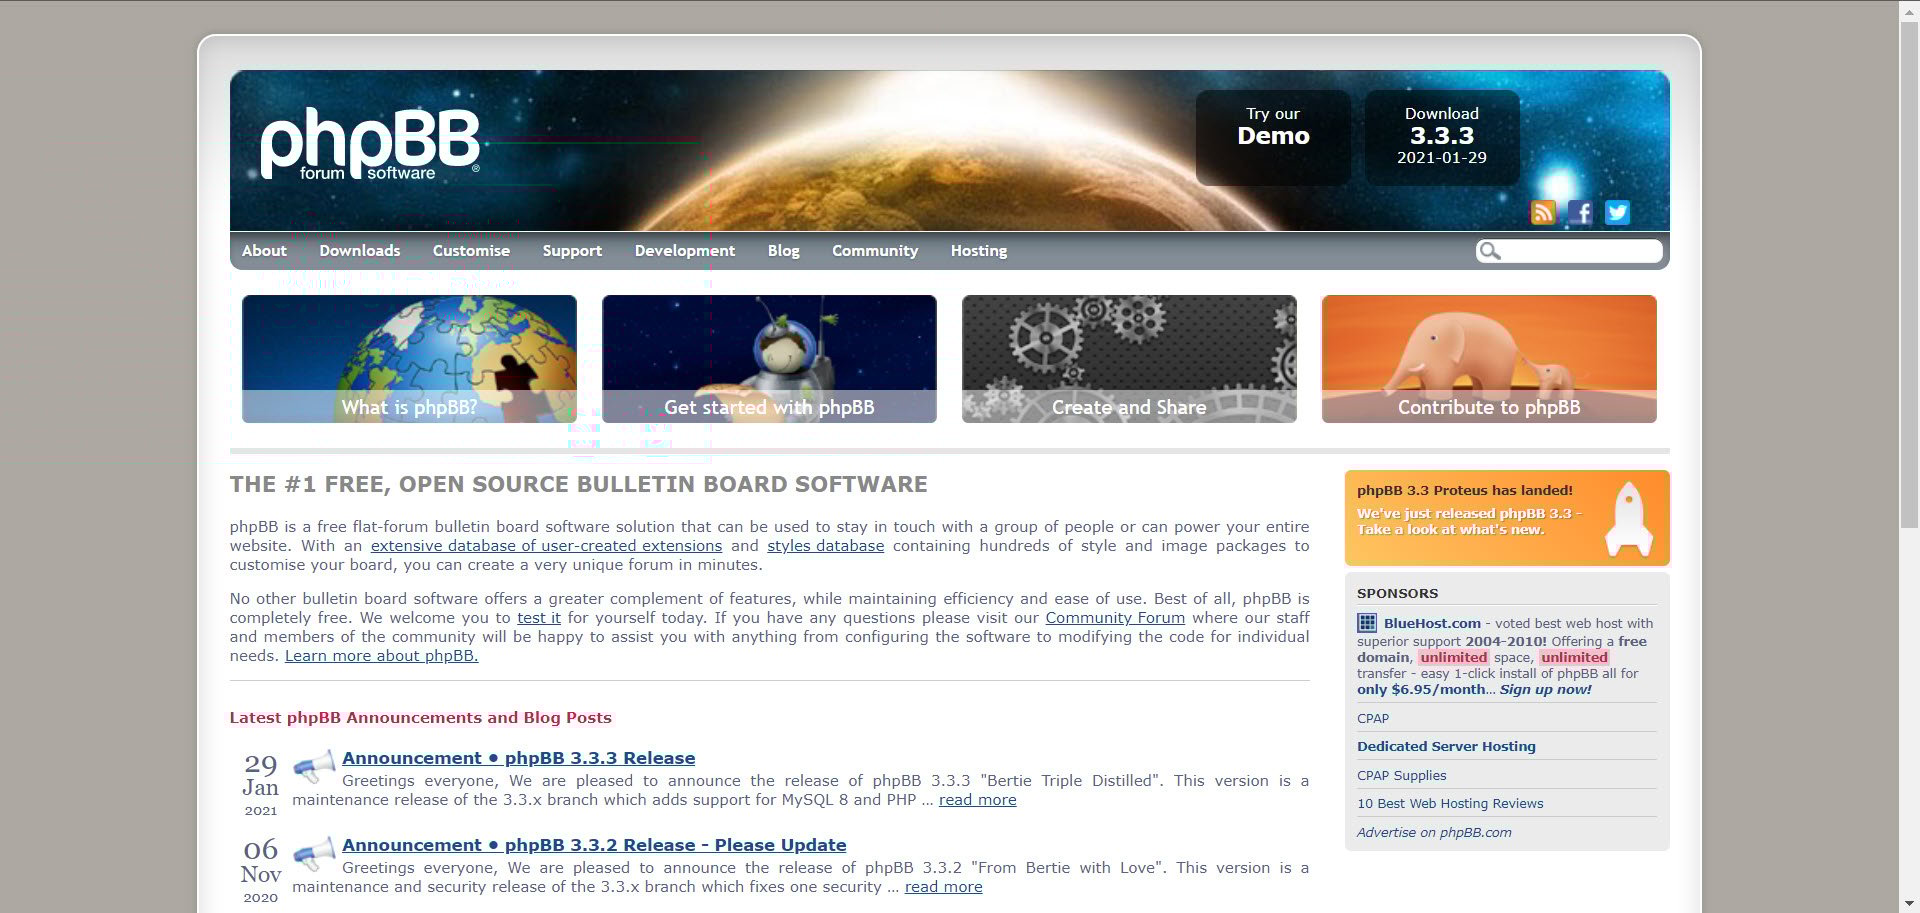Image resolution: width=1920 pixels, height=913 pixels.
Task: Click the search magnifier icon
Action: pyautogui.click(x=1490, y=251)
